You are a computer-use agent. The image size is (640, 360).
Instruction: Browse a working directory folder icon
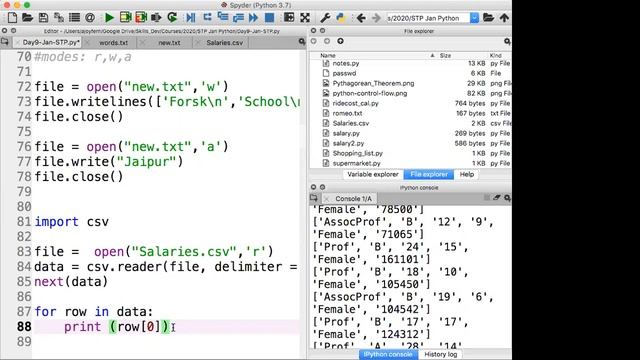(x=488, y=18)
